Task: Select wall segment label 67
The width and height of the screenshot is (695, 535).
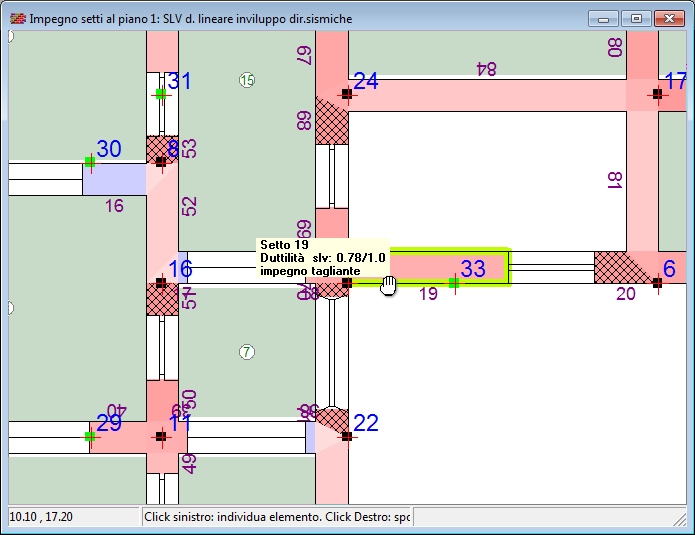Action: (x=305, y=56)
